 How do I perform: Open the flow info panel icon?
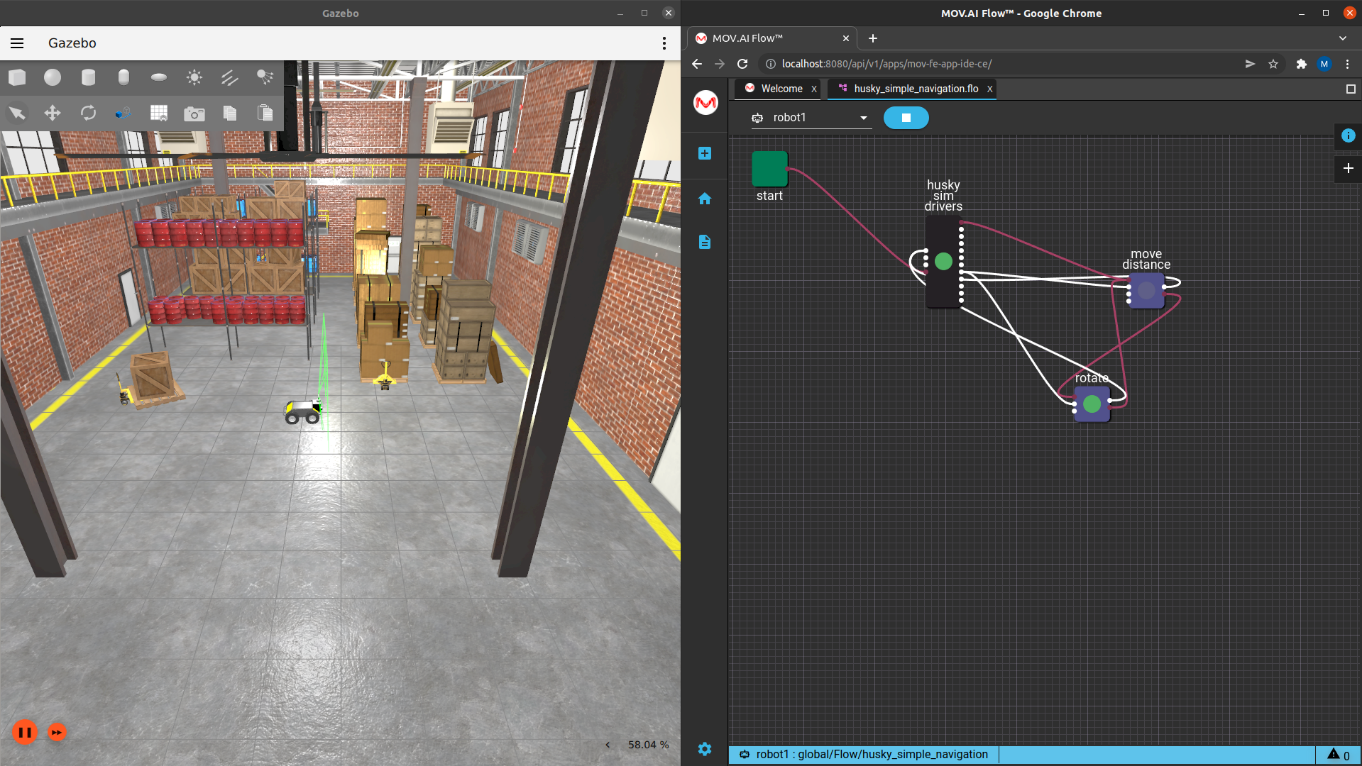(1348, 135)
